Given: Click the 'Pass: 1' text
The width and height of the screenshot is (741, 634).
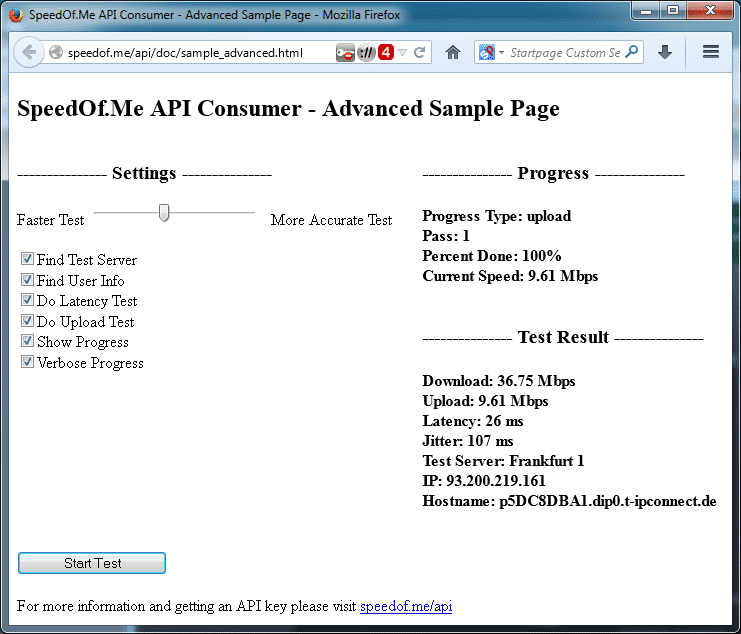Looking at the screenshot, I should [446, 236].
